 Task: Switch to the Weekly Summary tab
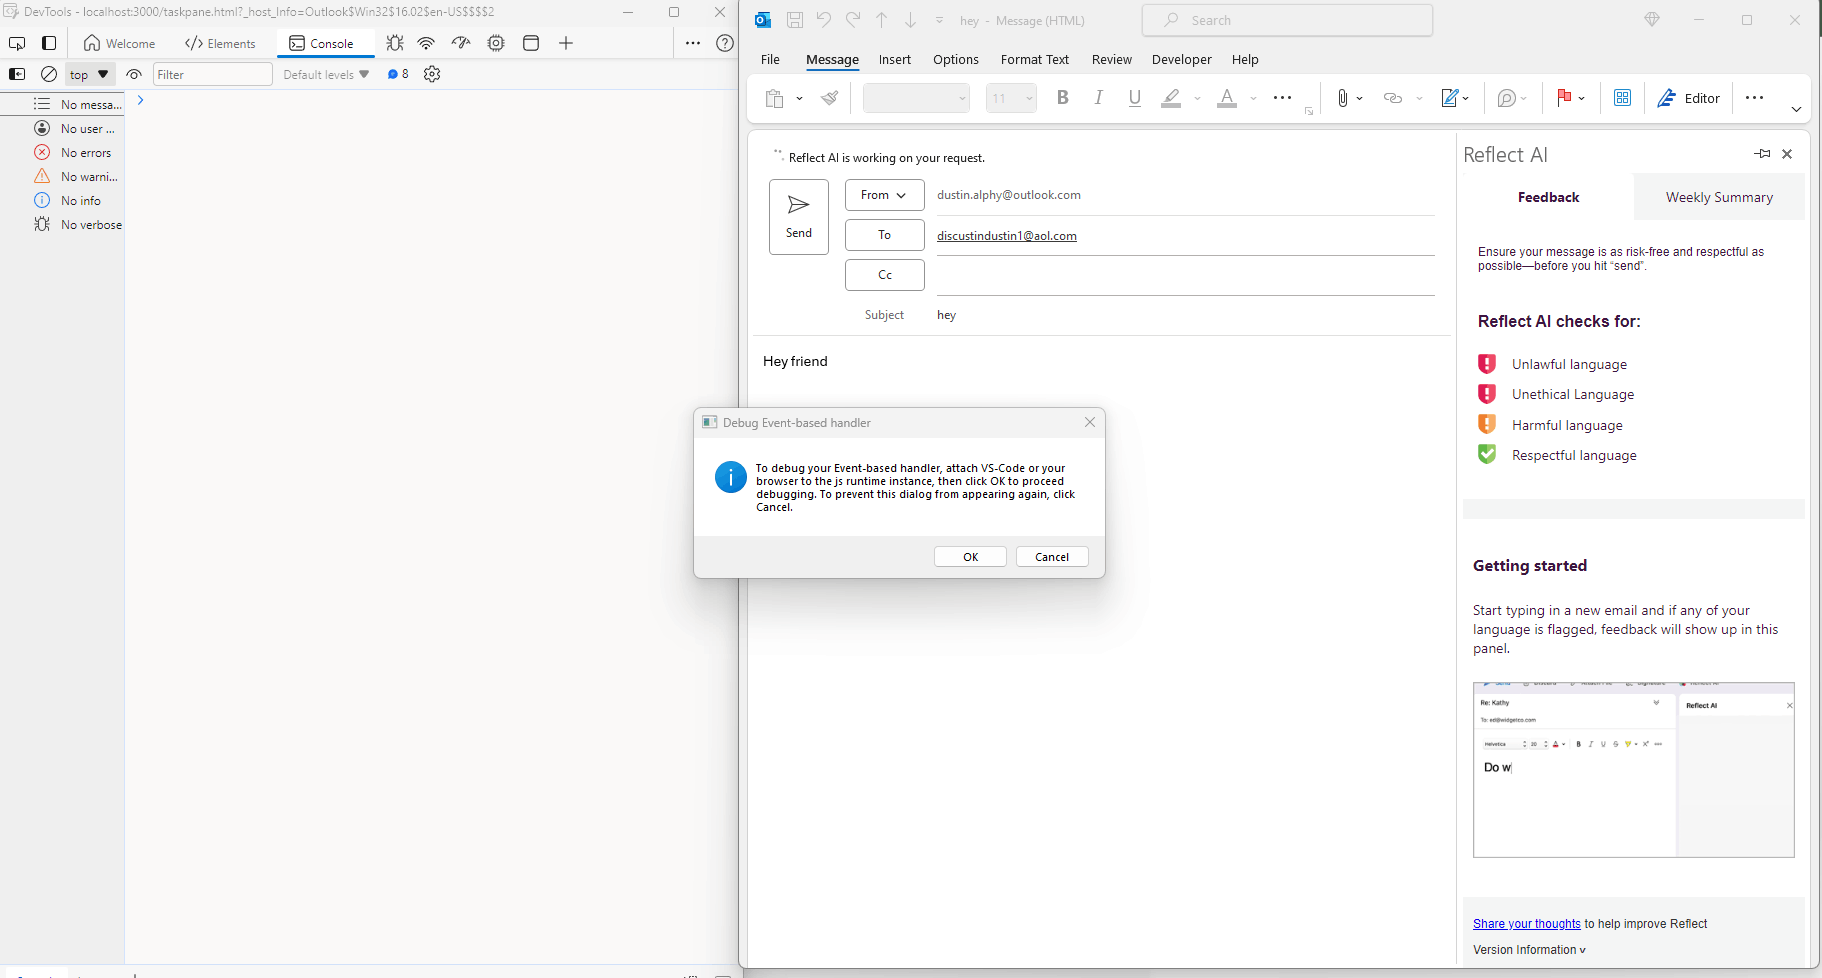point(1719,197)
